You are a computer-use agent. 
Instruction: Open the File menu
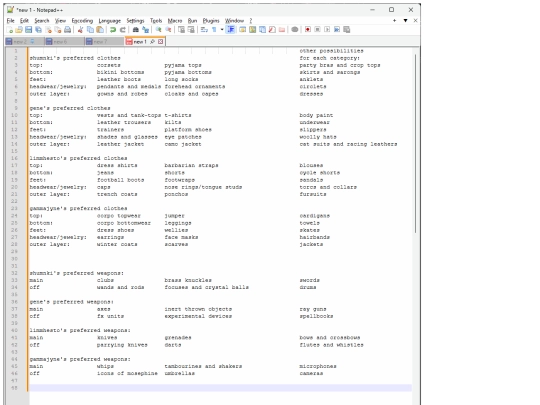11,21
